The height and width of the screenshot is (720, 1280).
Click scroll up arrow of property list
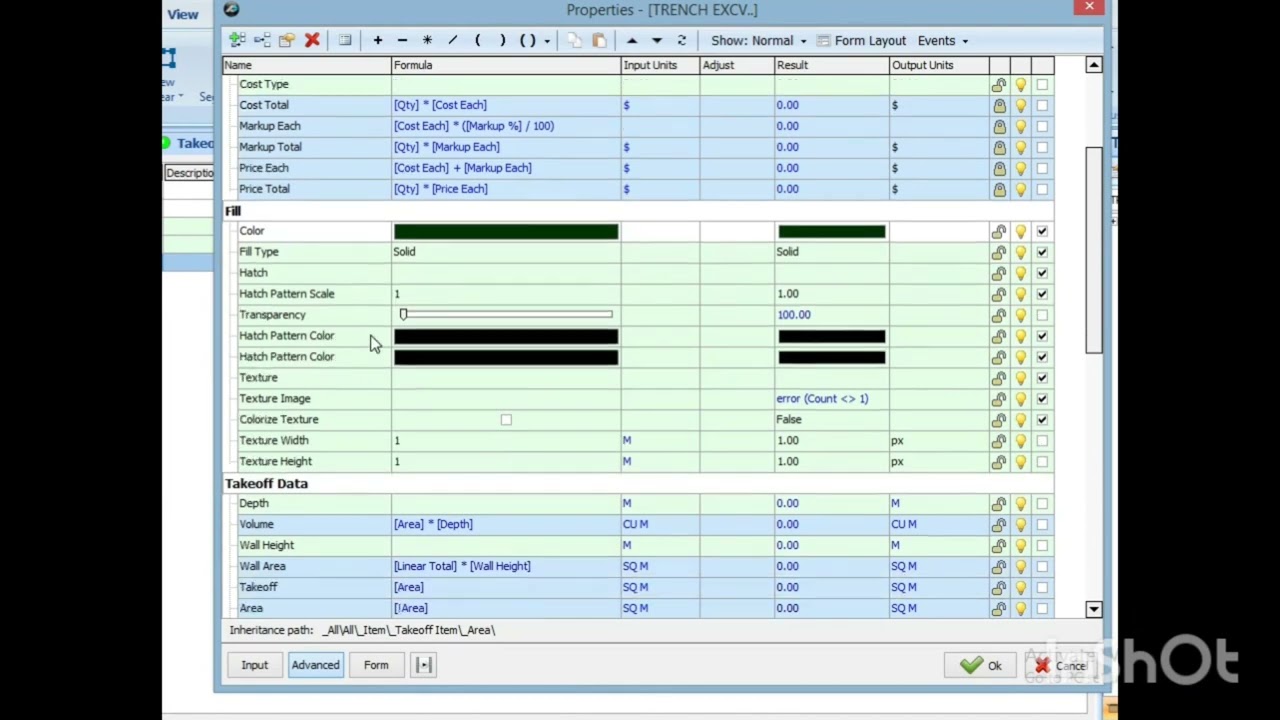click(x=1093, y=65)
